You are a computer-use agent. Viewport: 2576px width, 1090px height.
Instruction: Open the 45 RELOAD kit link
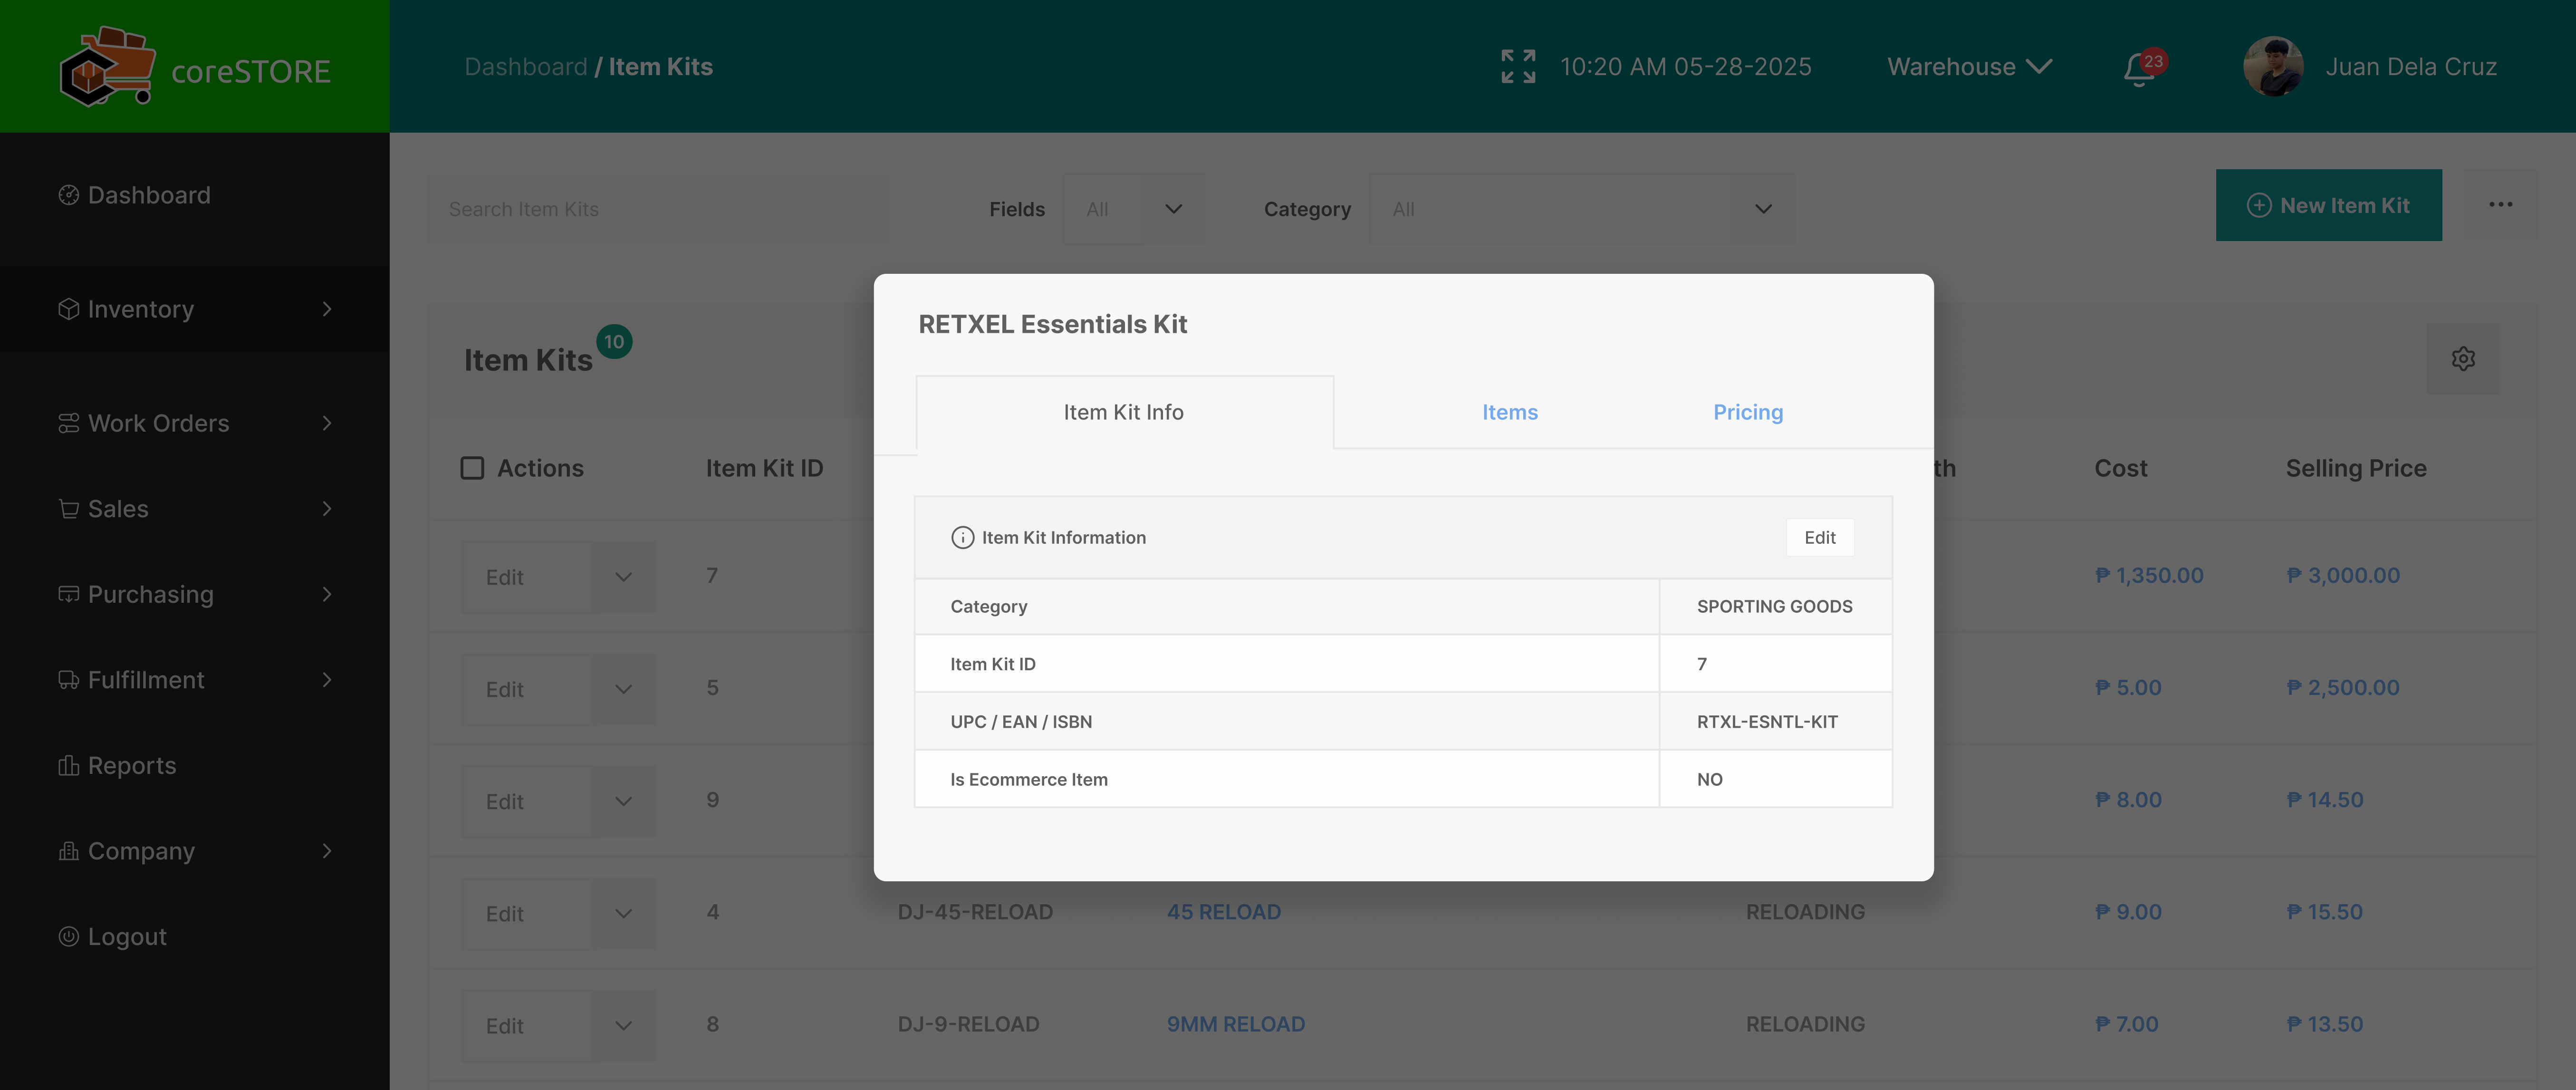(1224, 912)
